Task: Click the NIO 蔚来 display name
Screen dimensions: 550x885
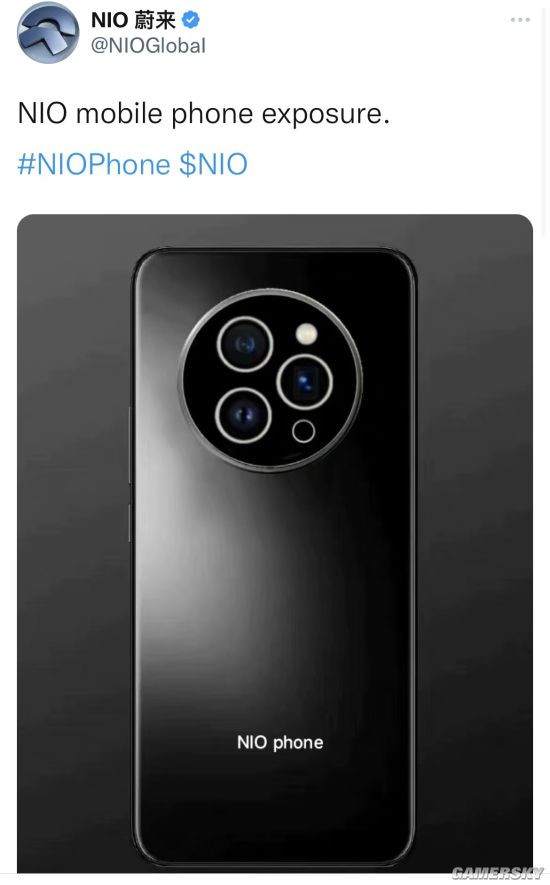Action: click(x=133, y=20)
